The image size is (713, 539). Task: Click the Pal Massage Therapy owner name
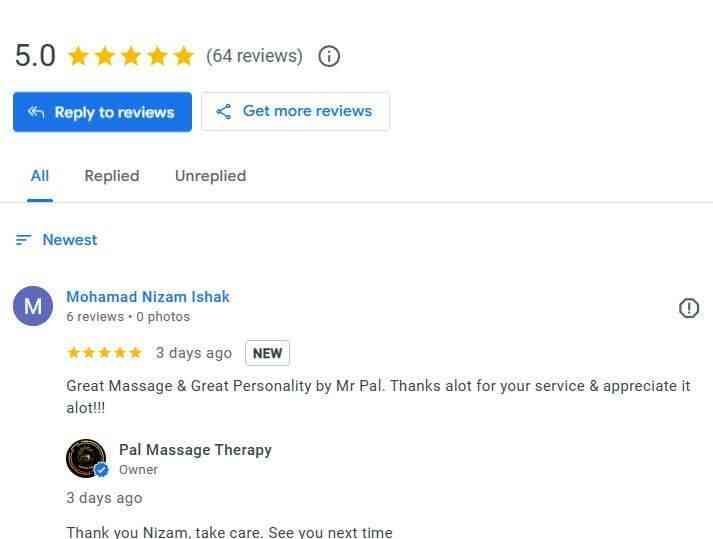pyautogui.click(x=196, y=450)
